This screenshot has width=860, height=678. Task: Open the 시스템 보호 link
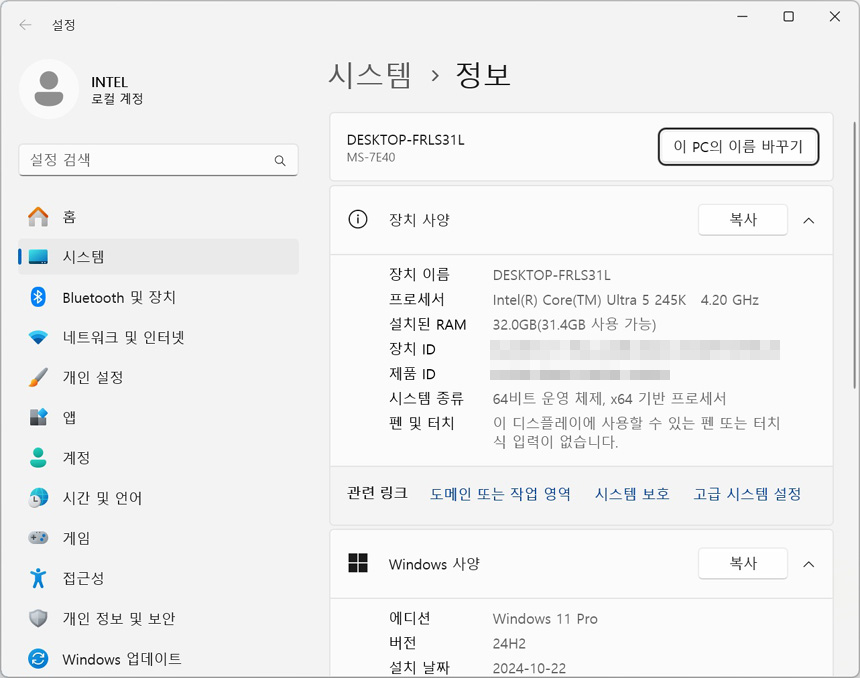[x=632, y=494]
